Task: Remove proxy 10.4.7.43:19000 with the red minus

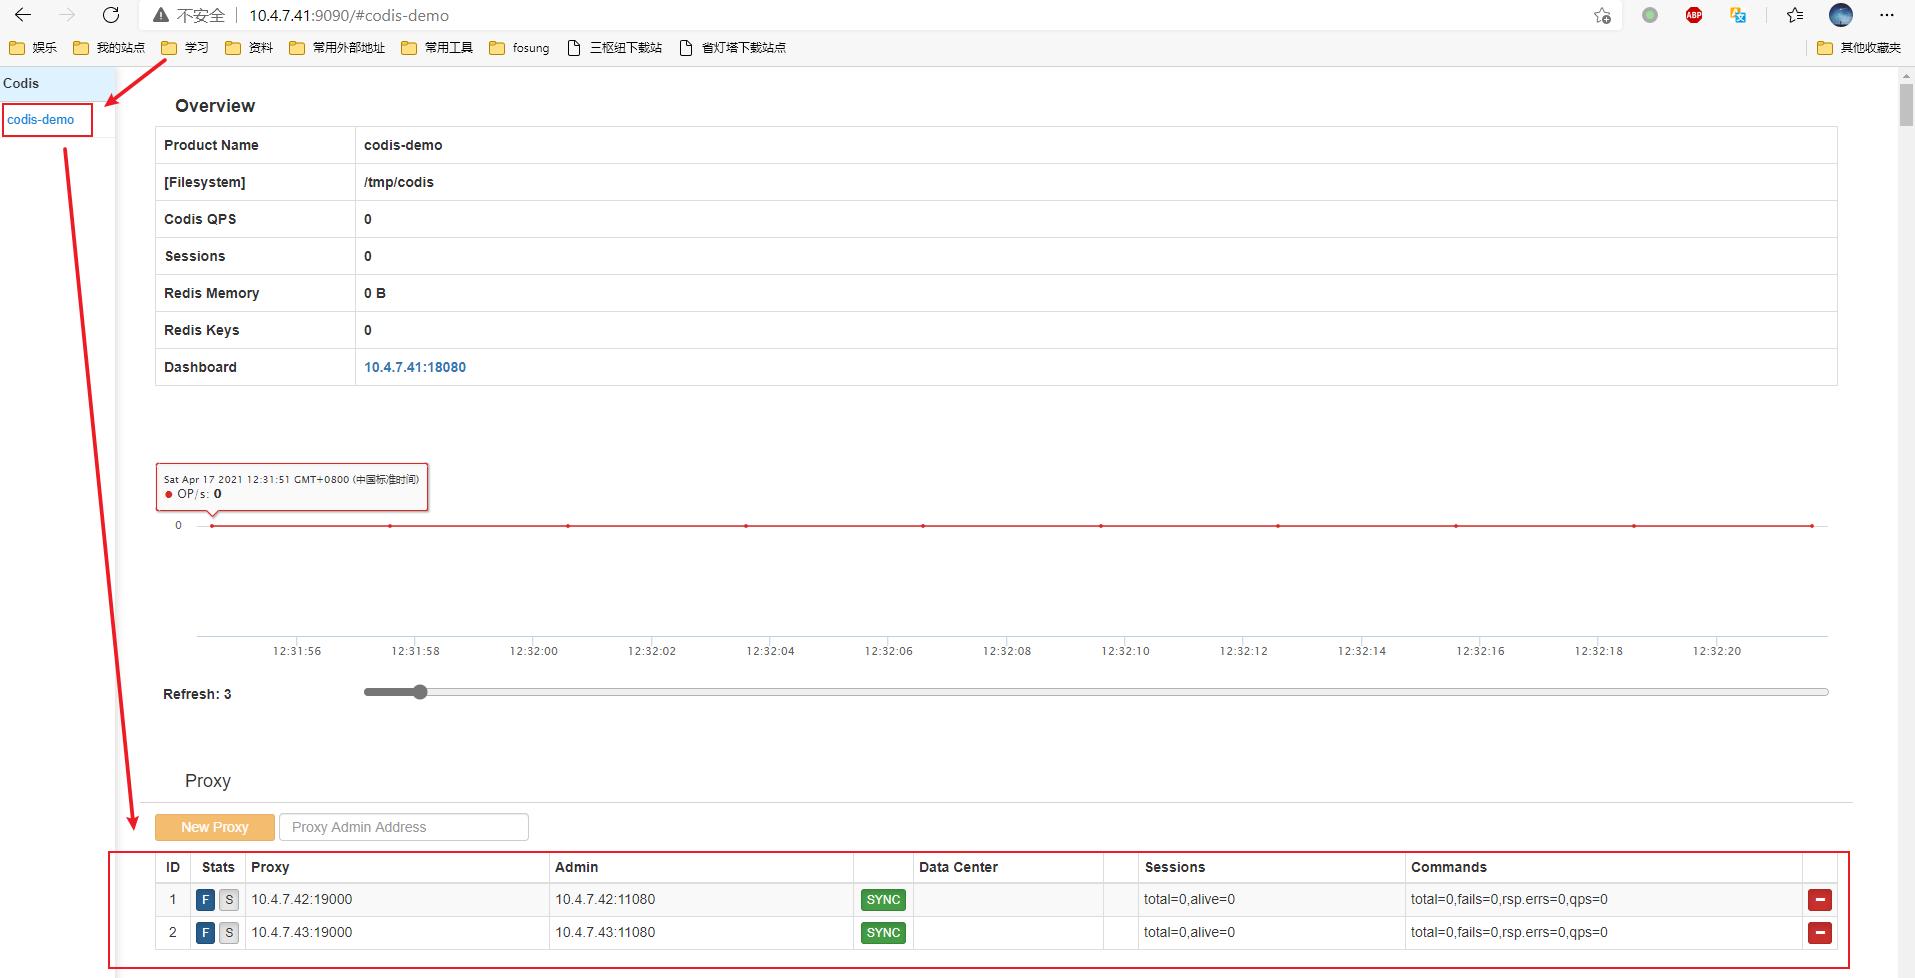Action: click(1820, 933)
